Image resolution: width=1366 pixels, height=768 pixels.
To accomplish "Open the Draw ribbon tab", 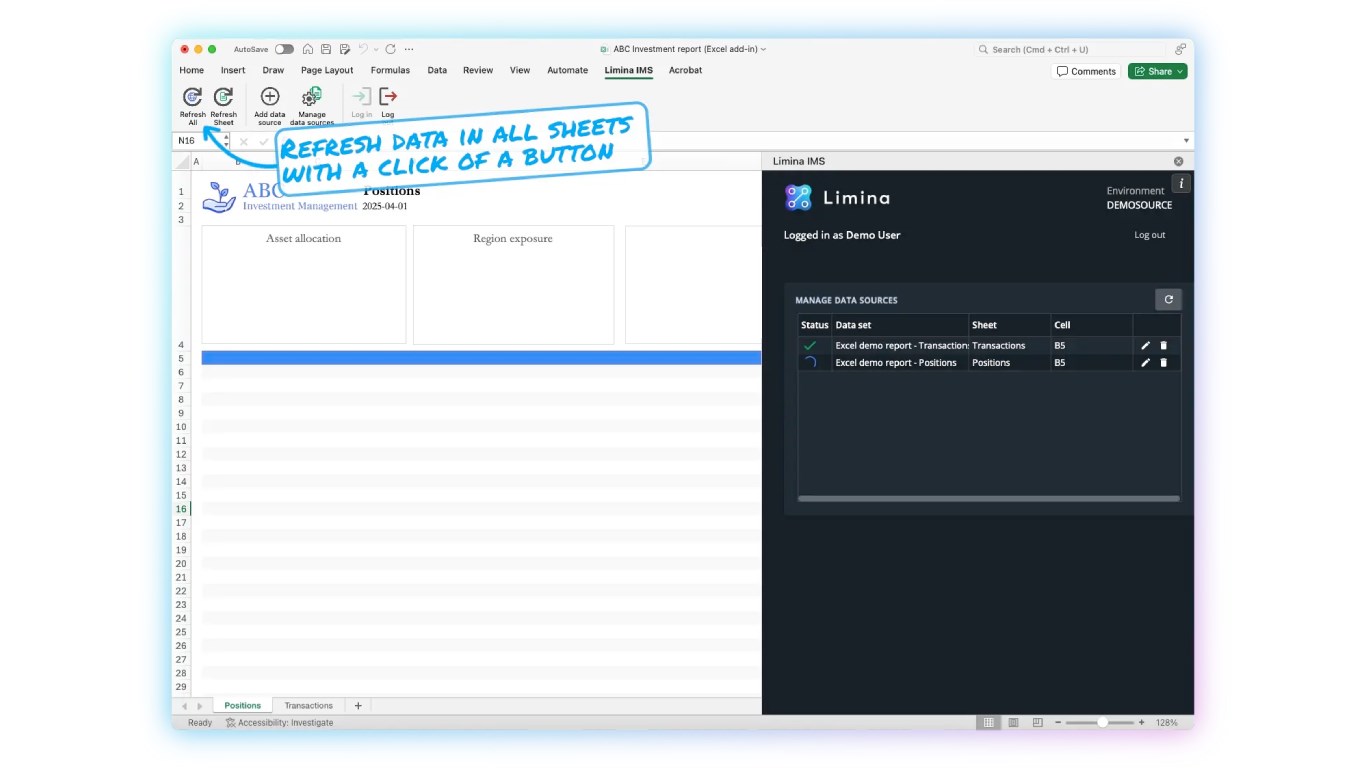I will (273, 70).
